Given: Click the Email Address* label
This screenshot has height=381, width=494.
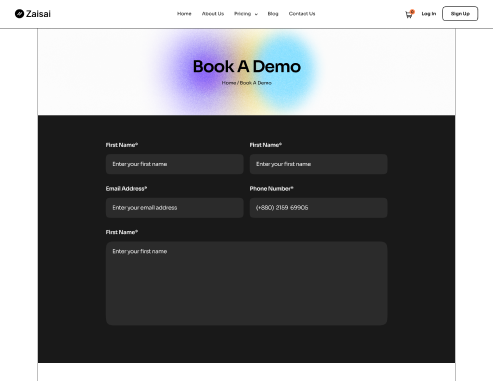Looking at the screenshot, I should [126, 189].
